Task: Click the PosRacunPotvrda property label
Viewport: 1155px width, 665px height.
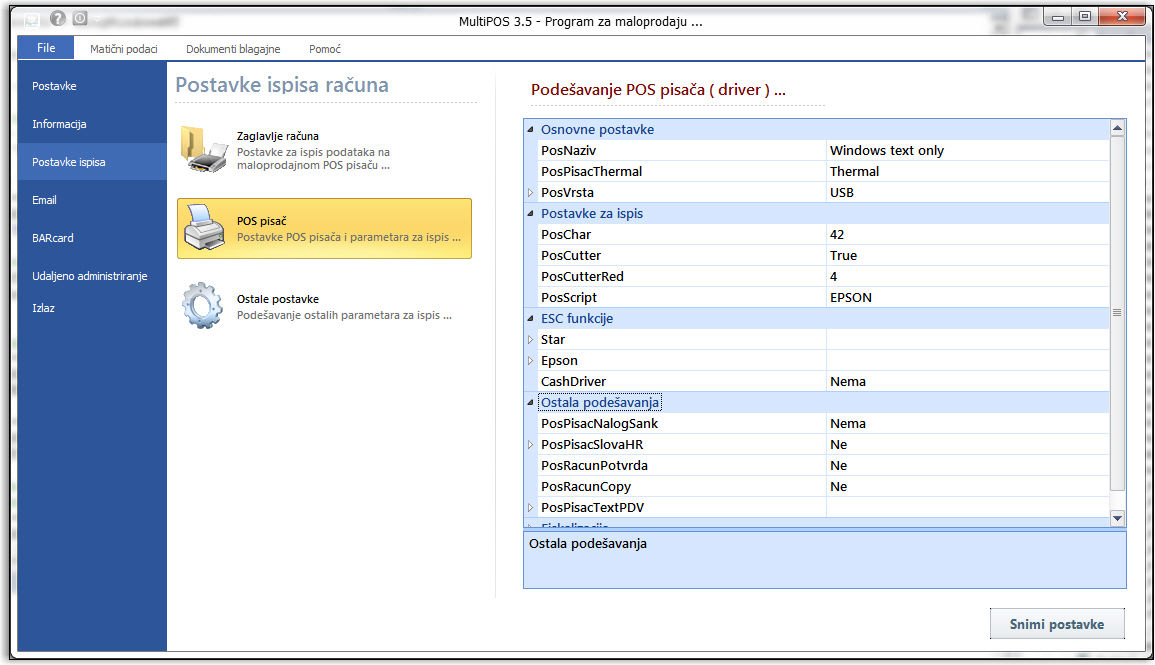Action: (x=594, y=465)
